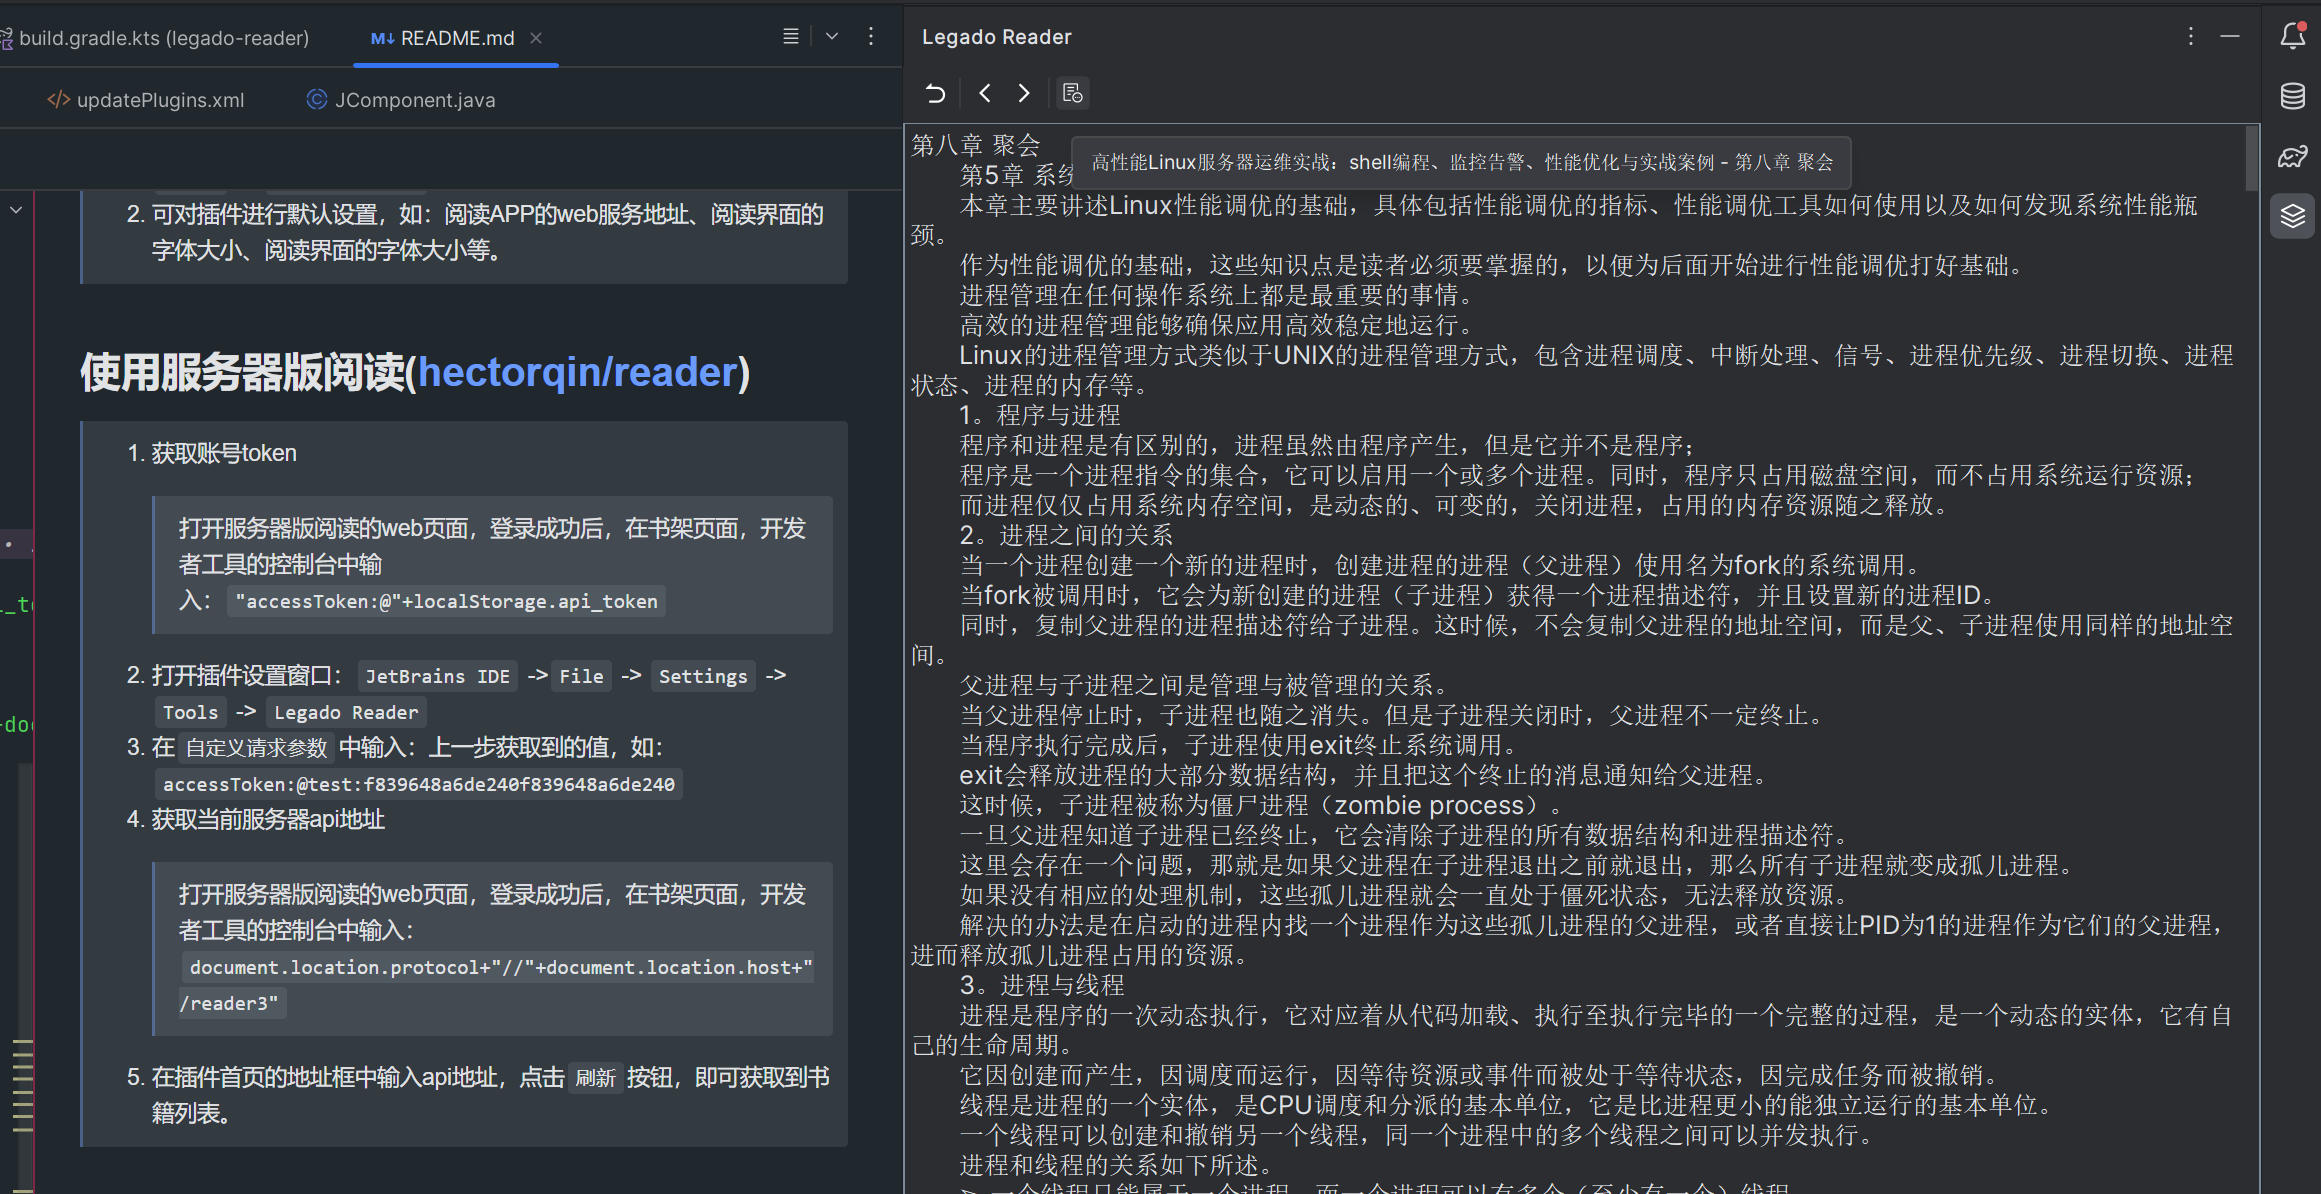Open Legado Reader panel options menu
This screenshot has height=1194, width=2321.
2191,36
